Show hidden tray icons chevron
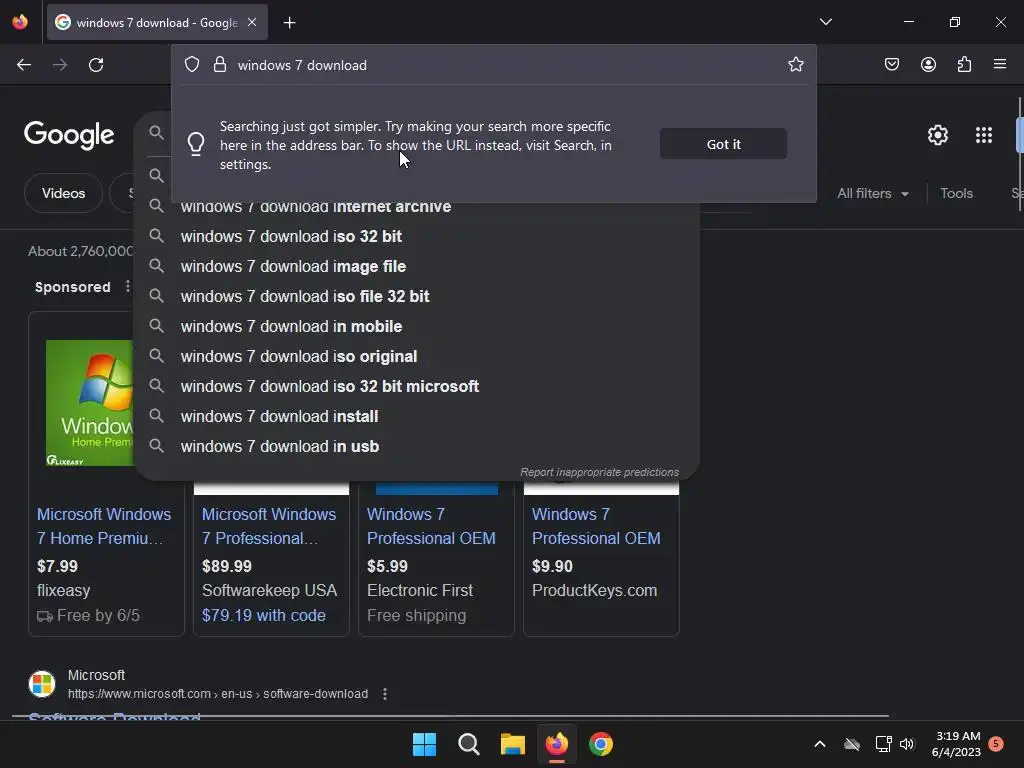 tap(820, 744)
